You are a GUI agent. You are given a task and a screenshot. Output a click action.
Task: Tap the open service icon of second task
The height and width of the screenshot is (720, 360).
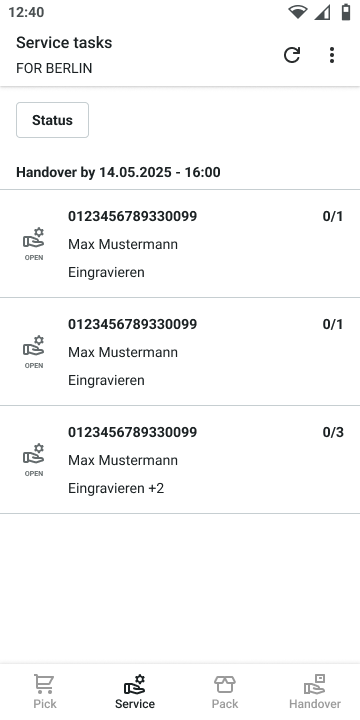coord(34,352)
